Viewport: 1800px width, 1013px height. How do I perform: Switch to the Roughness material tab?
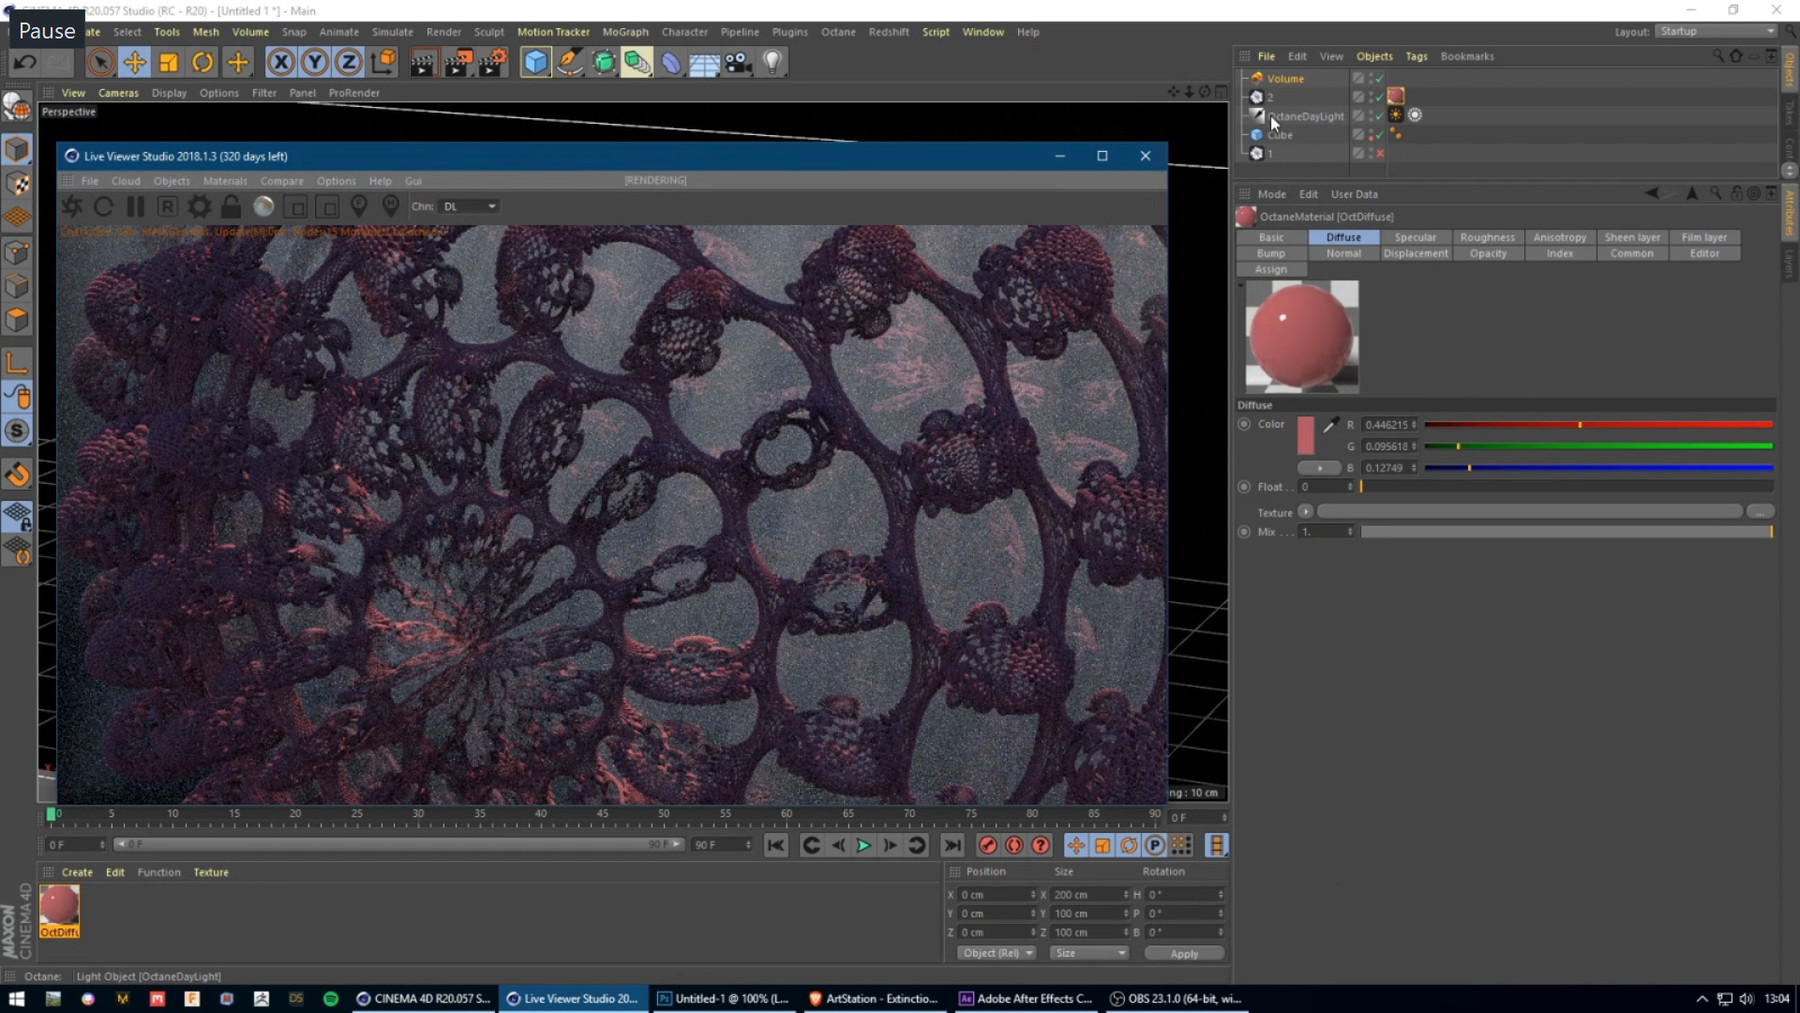(1487, 237)
